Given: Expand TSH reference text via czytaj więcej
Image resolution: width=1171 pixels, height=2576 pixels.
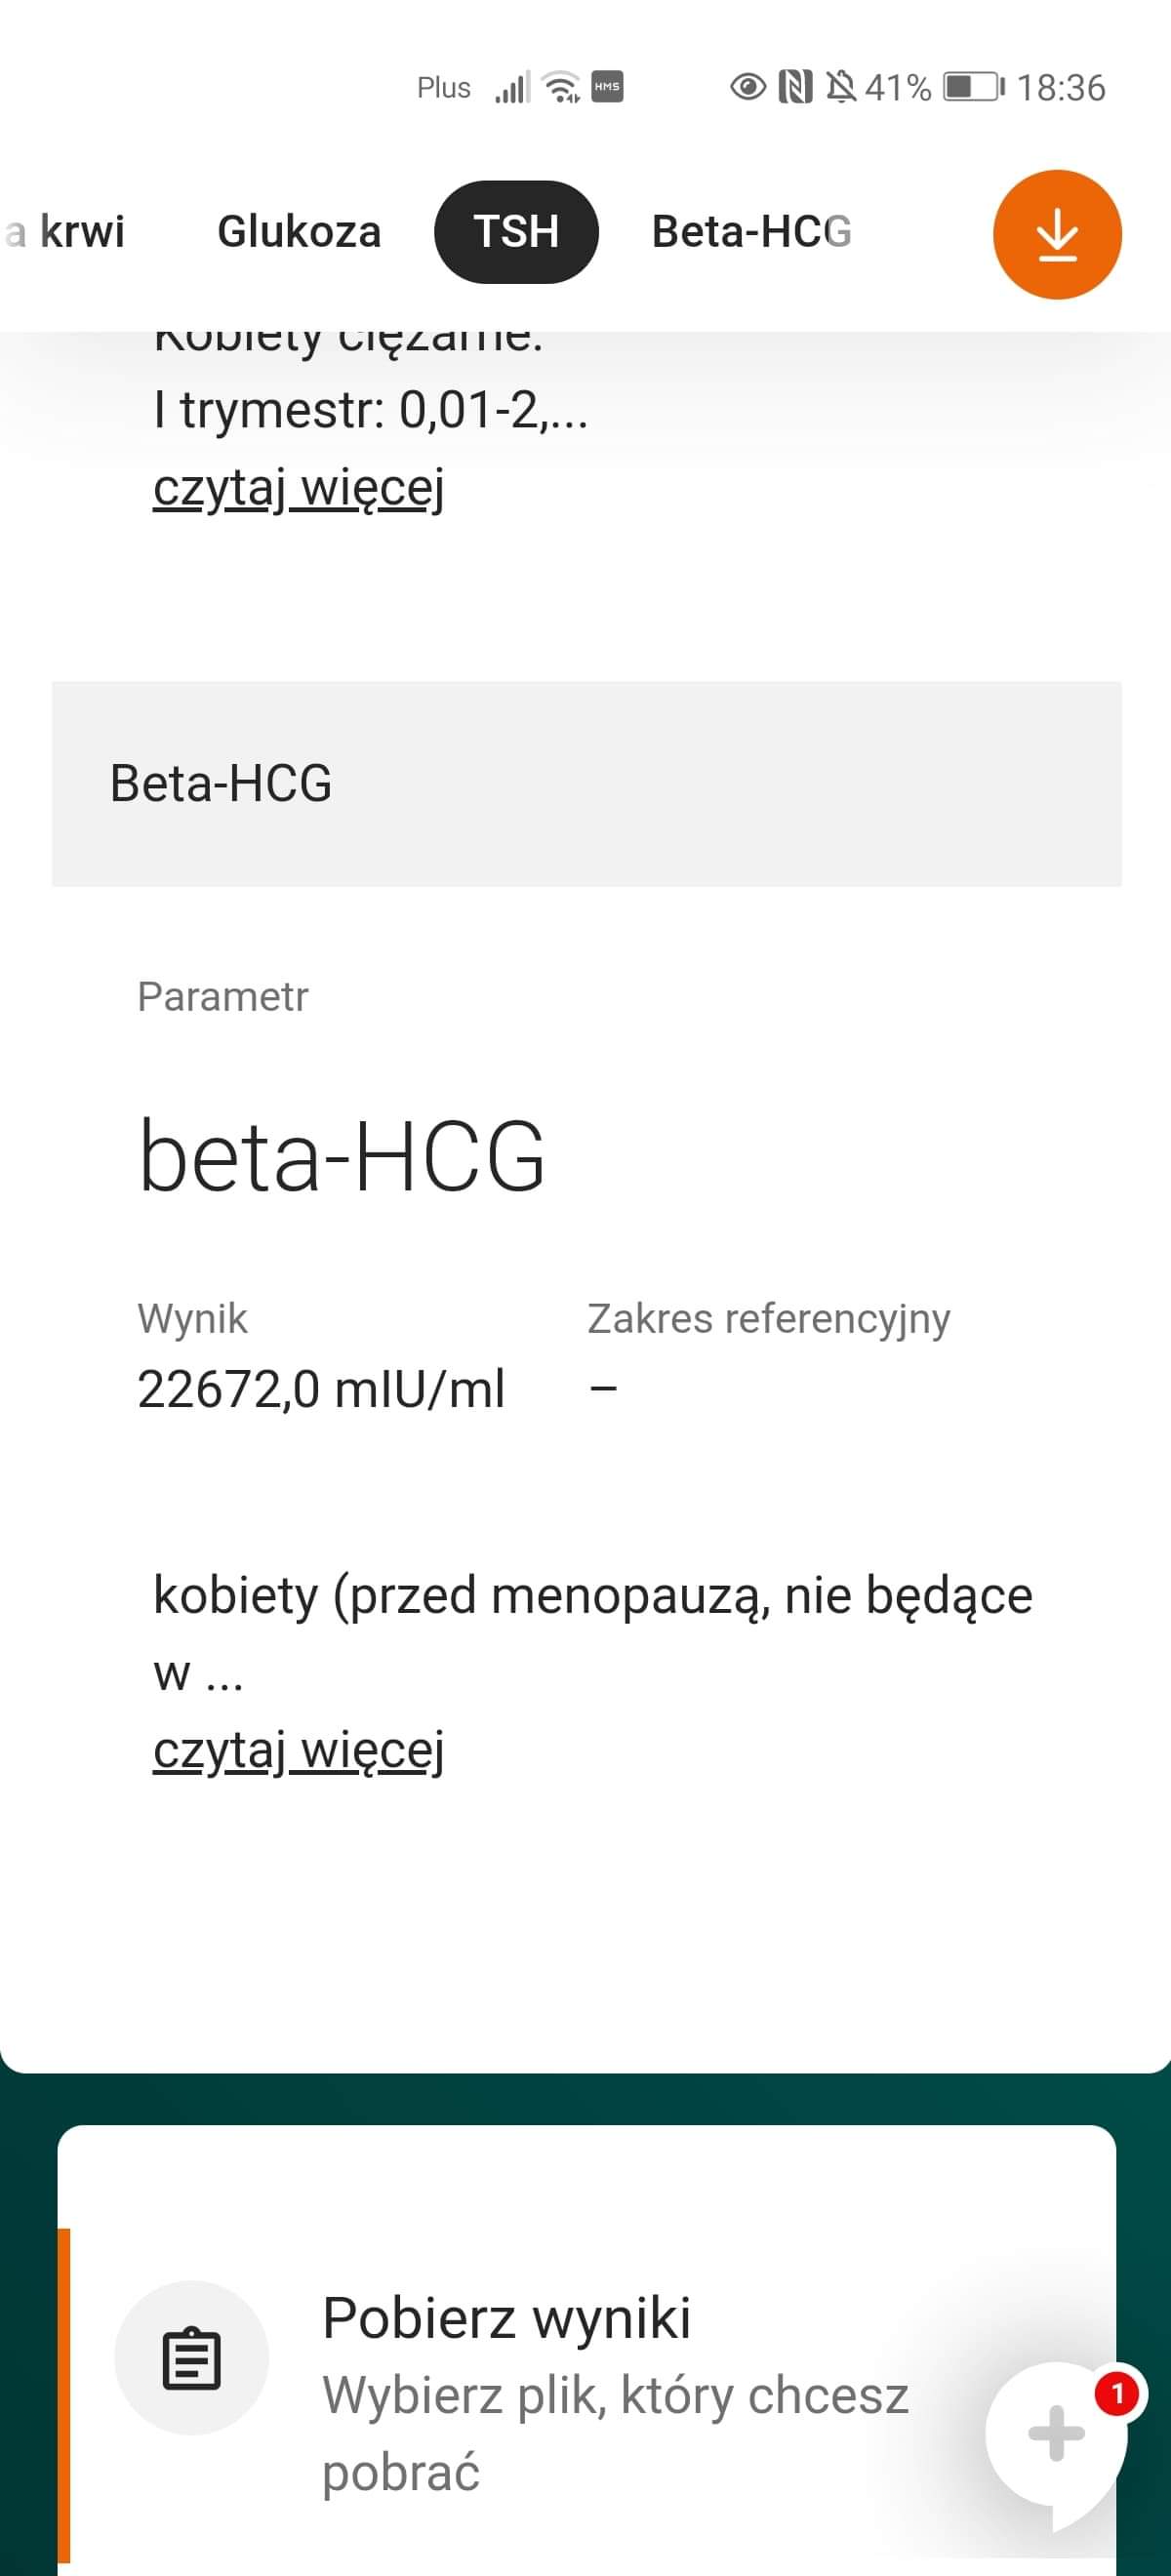Looking at the screenshot, I should (x=298, y=489).
